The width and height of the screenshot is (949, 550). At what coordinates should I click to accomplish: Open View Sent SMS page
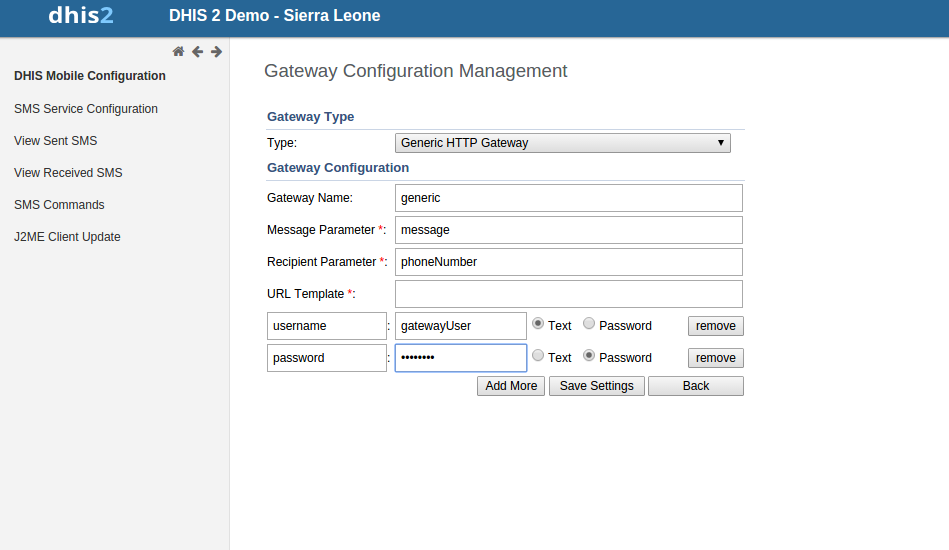[56, 141]
